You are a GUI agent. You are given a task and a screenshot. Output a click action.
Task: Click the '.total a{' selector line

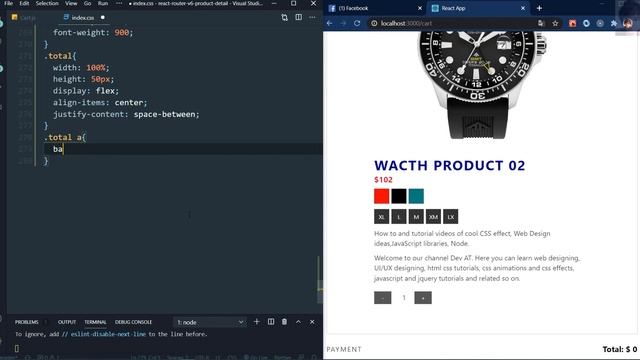[65, 138]
